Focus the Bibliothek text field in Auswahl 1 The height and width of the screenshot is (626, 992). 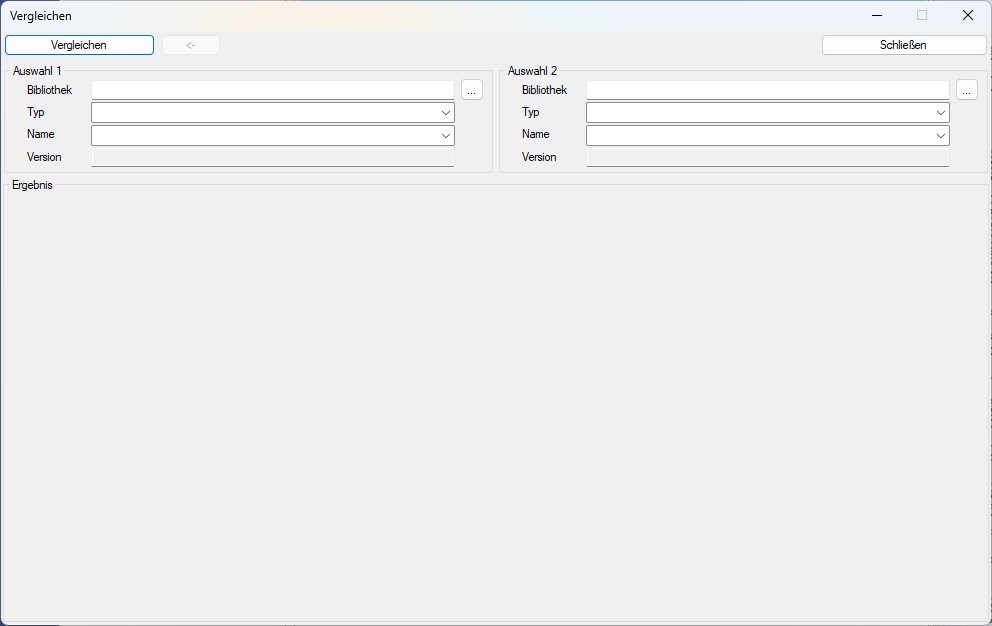[x=272, y=90]
